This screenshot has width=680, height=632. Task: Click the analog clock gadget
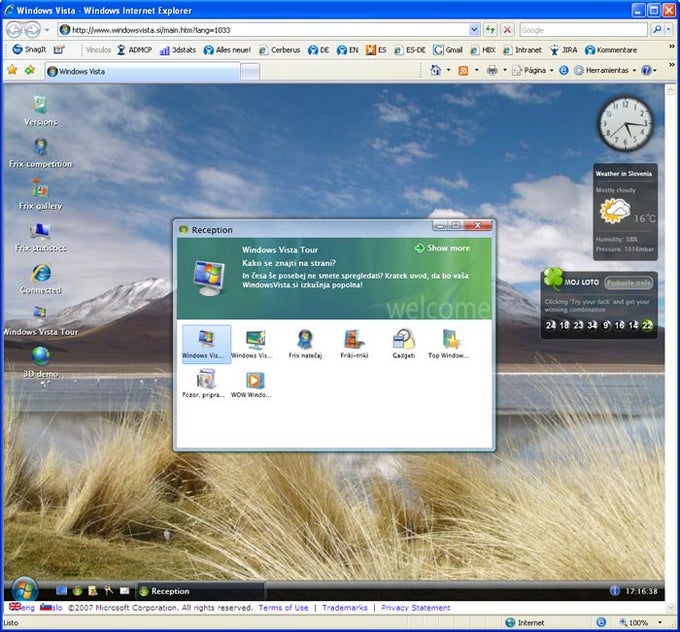[x=625, y=124]
